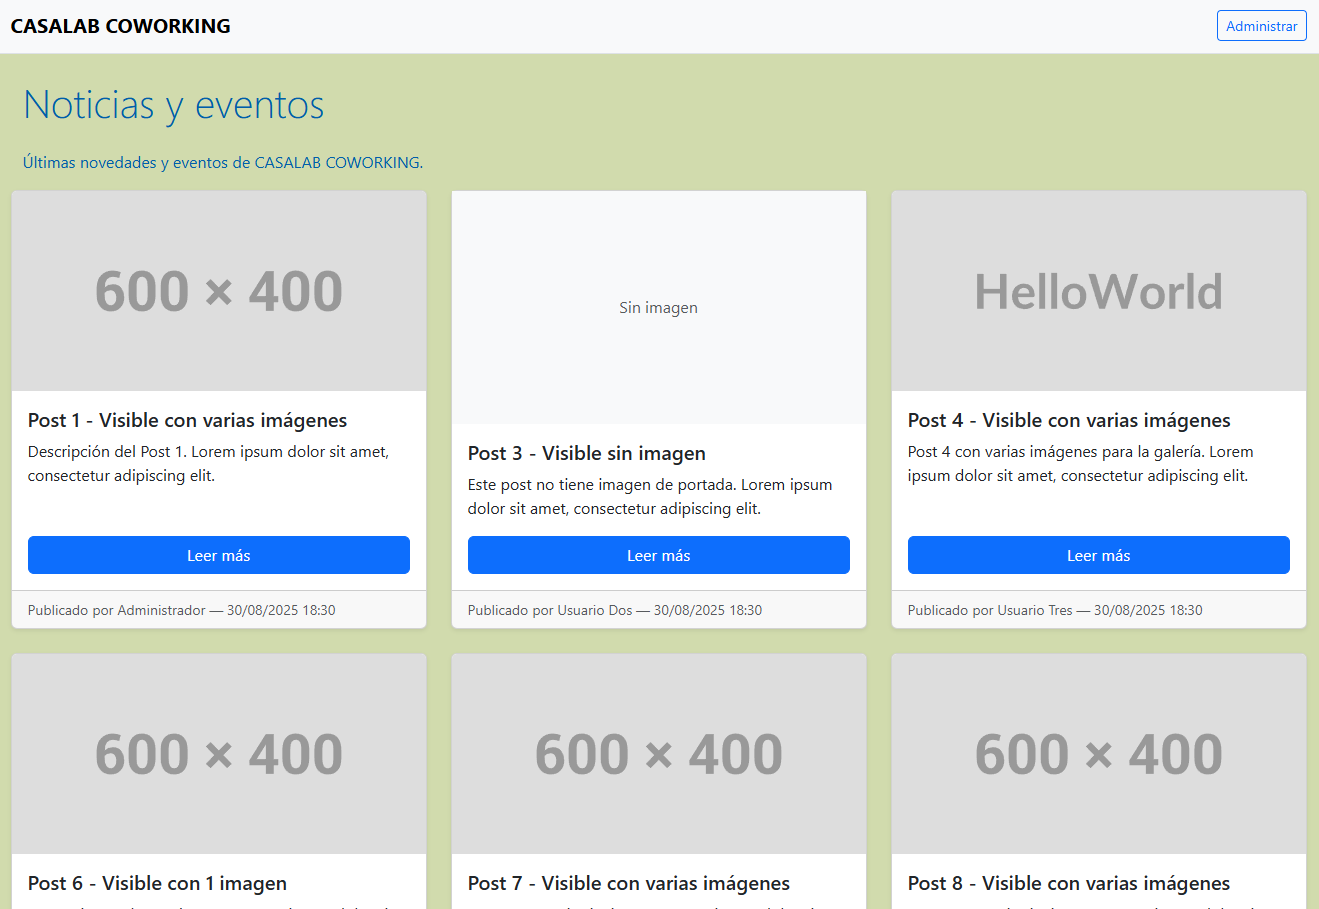Click the Post 8 title heading

pos(1069,883)
